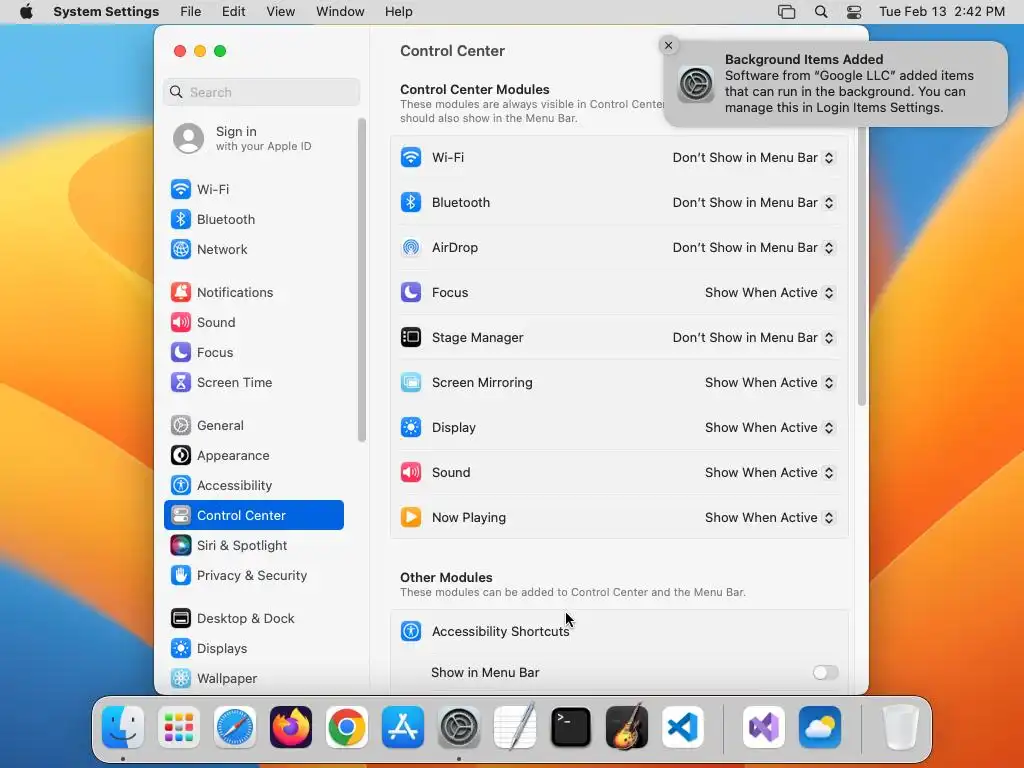The height and width of the screenshot is (768, 1024).
Task: Open Desktop & Dock settings
Action: 253,619
